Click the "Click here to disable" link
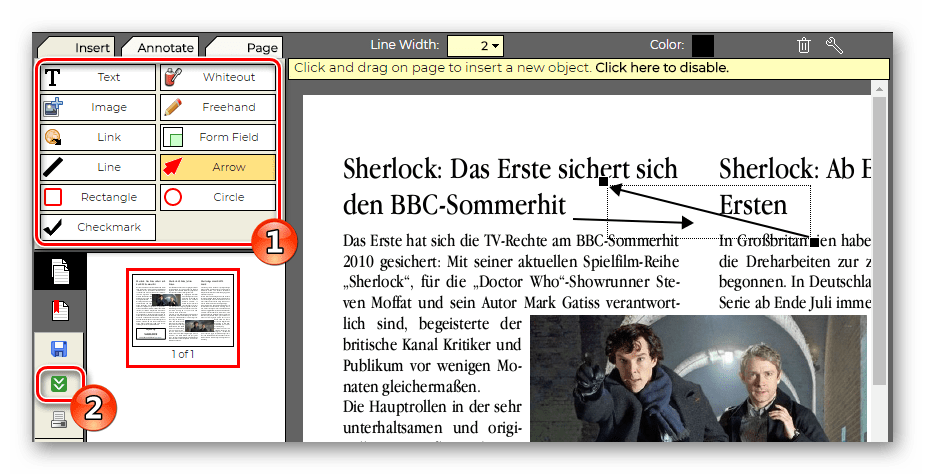The width and height of the screenshot is (925, 474). tap(662, 68)
